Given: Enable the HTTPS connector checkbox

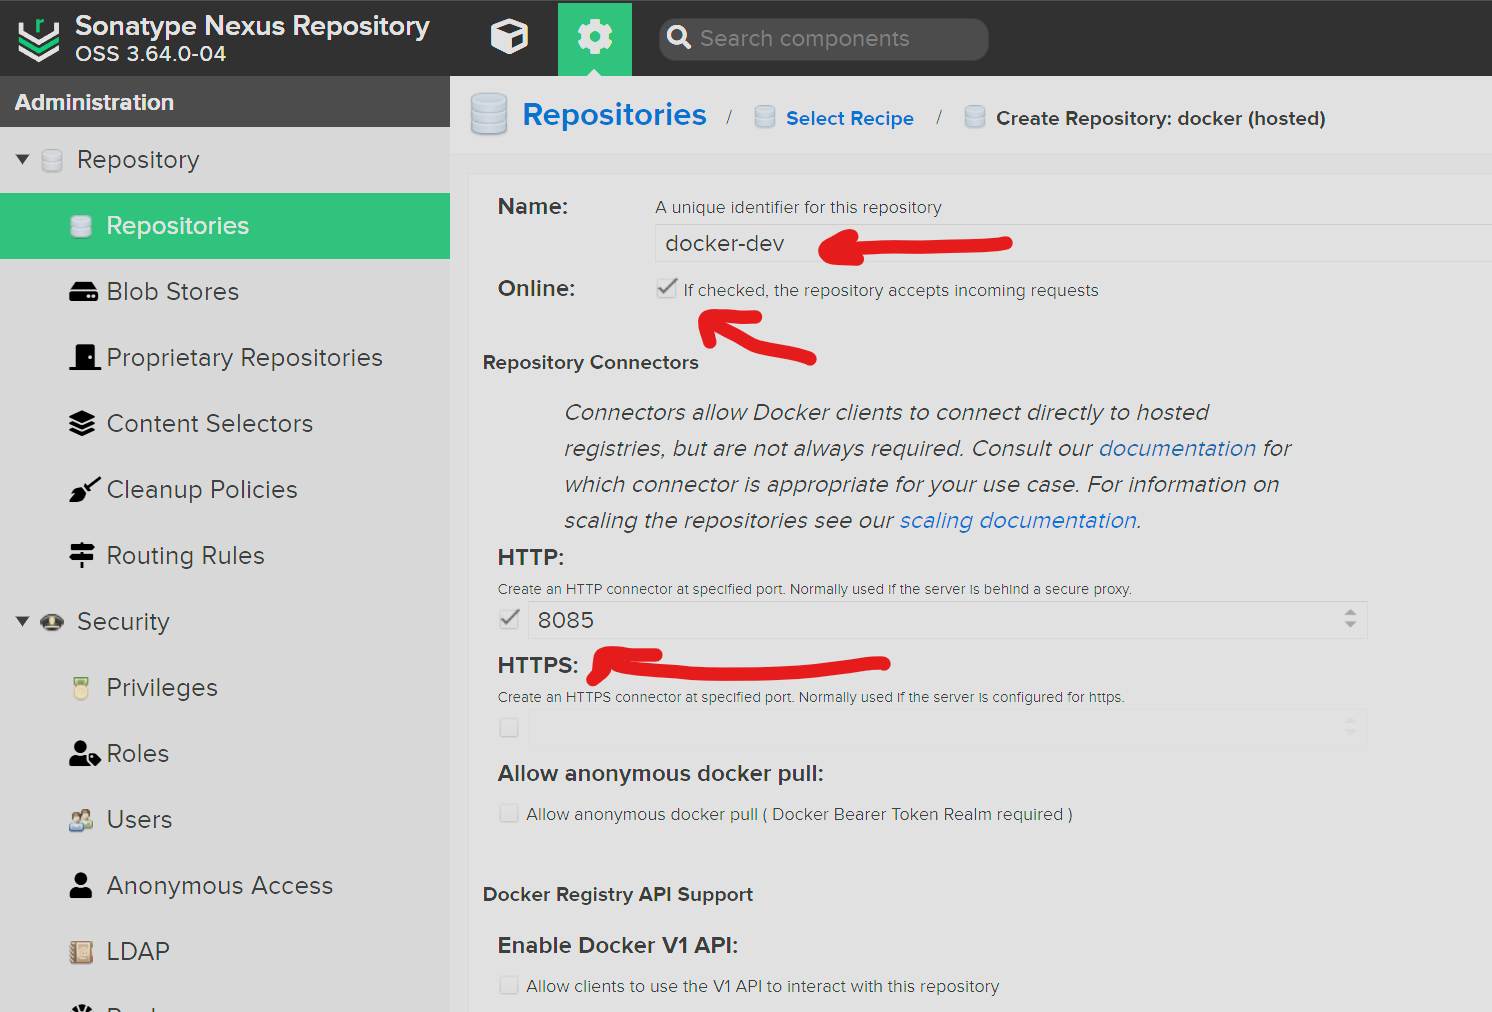Looking at the screenshot, I should coord(509,727).
